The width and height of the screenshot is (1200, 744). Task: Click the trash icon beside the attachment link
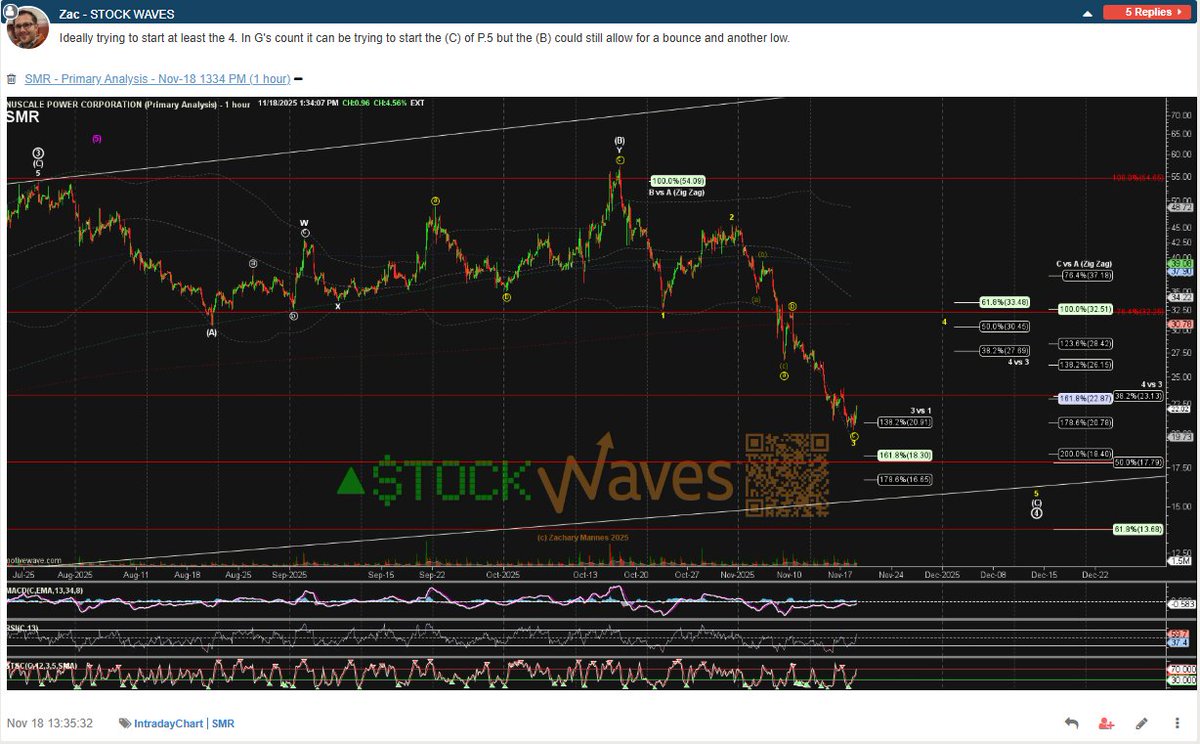pyautogui.click(x=11, y=79)
